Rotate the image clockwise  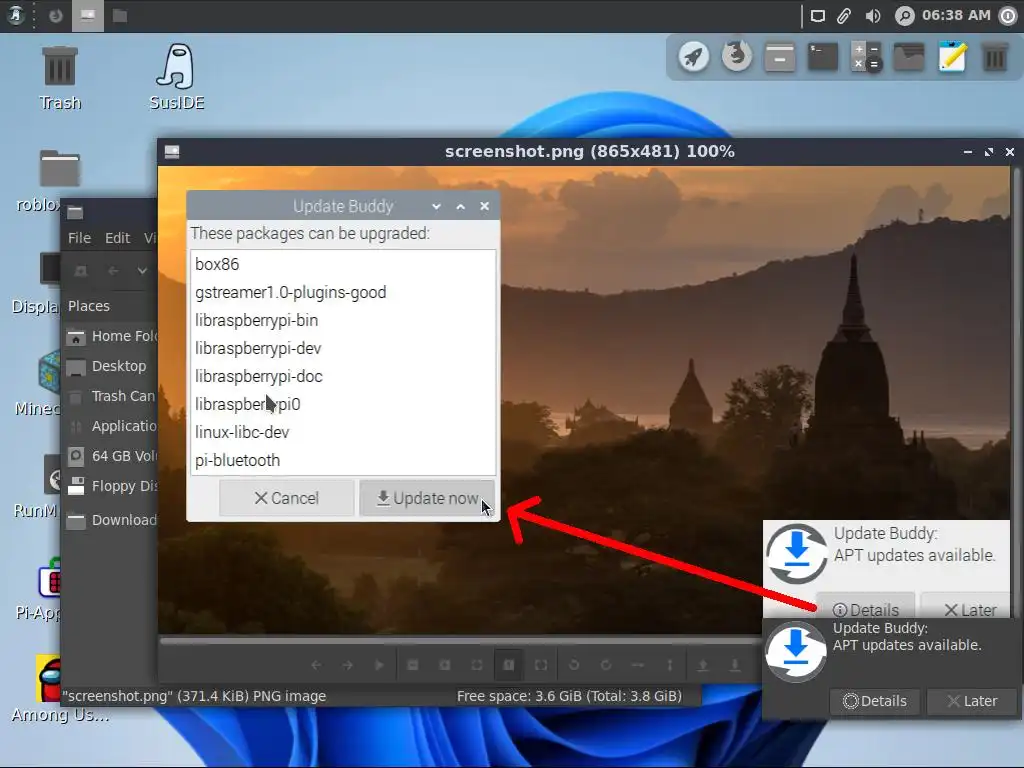pos(605,665)
